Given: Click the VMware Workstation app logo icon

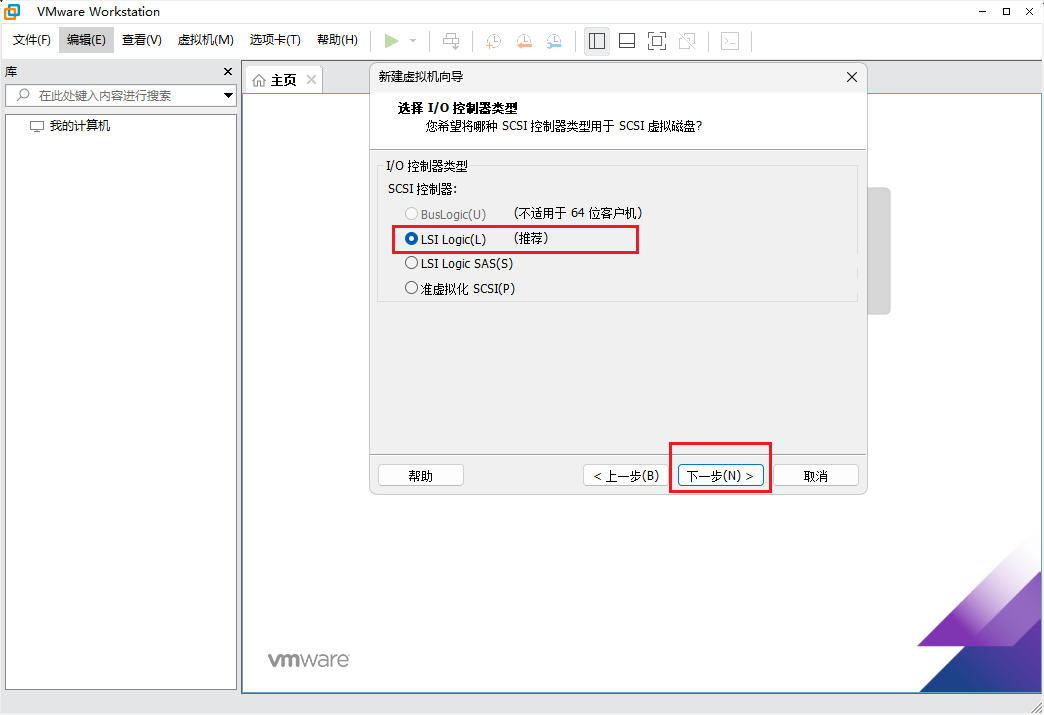Looking at the screenshot, I should (12, 11).
